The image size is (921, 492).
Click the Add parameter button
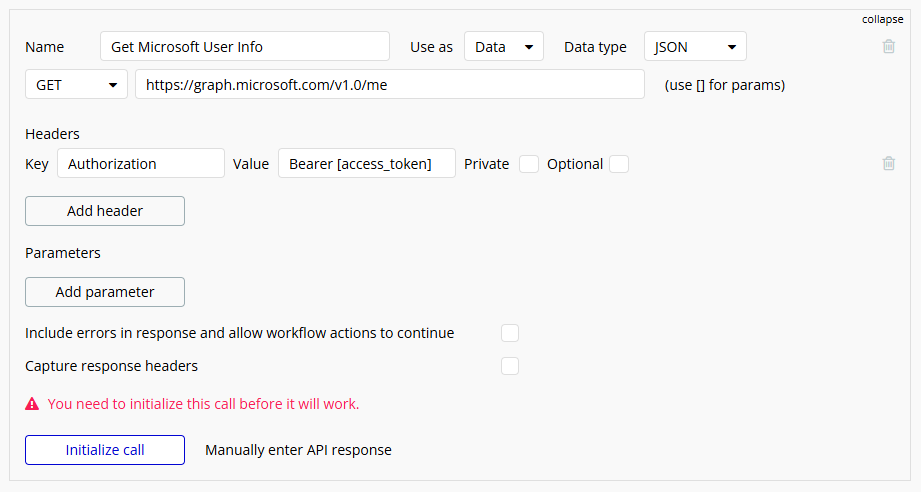click(105, 292)
